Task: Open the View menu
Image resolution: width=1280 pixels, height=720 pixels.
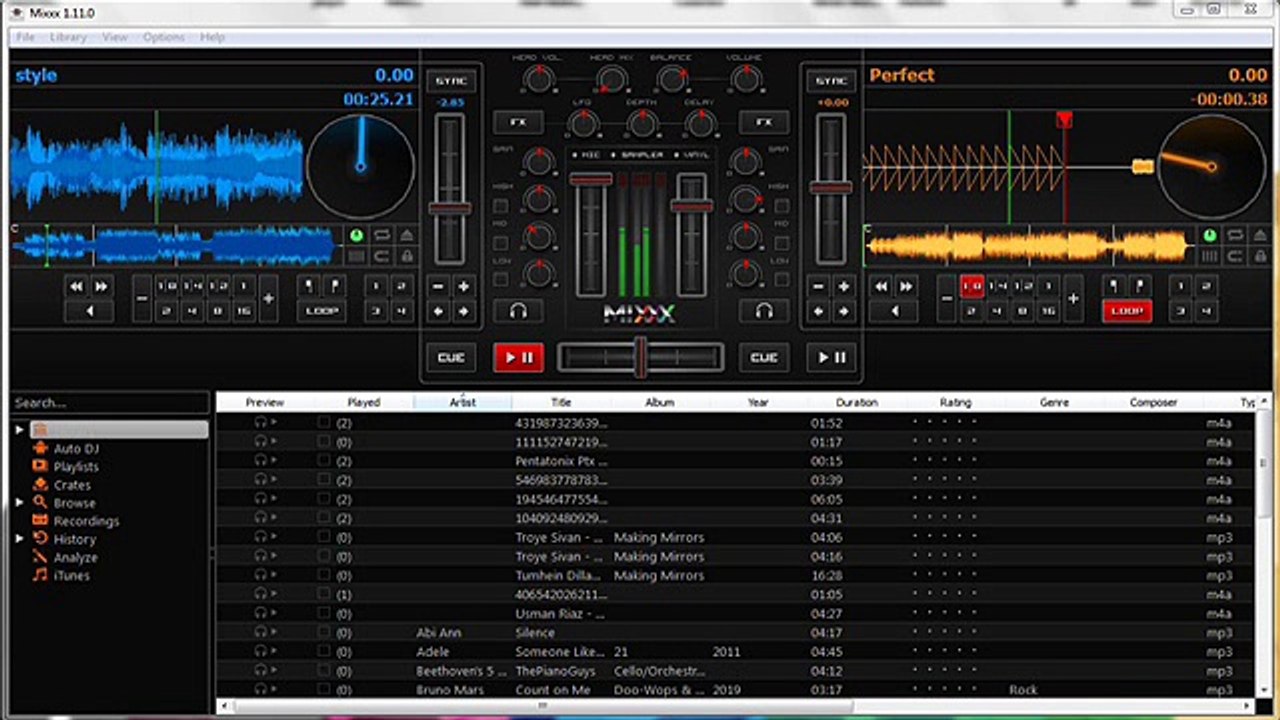Action: click(x=115, y=37)
